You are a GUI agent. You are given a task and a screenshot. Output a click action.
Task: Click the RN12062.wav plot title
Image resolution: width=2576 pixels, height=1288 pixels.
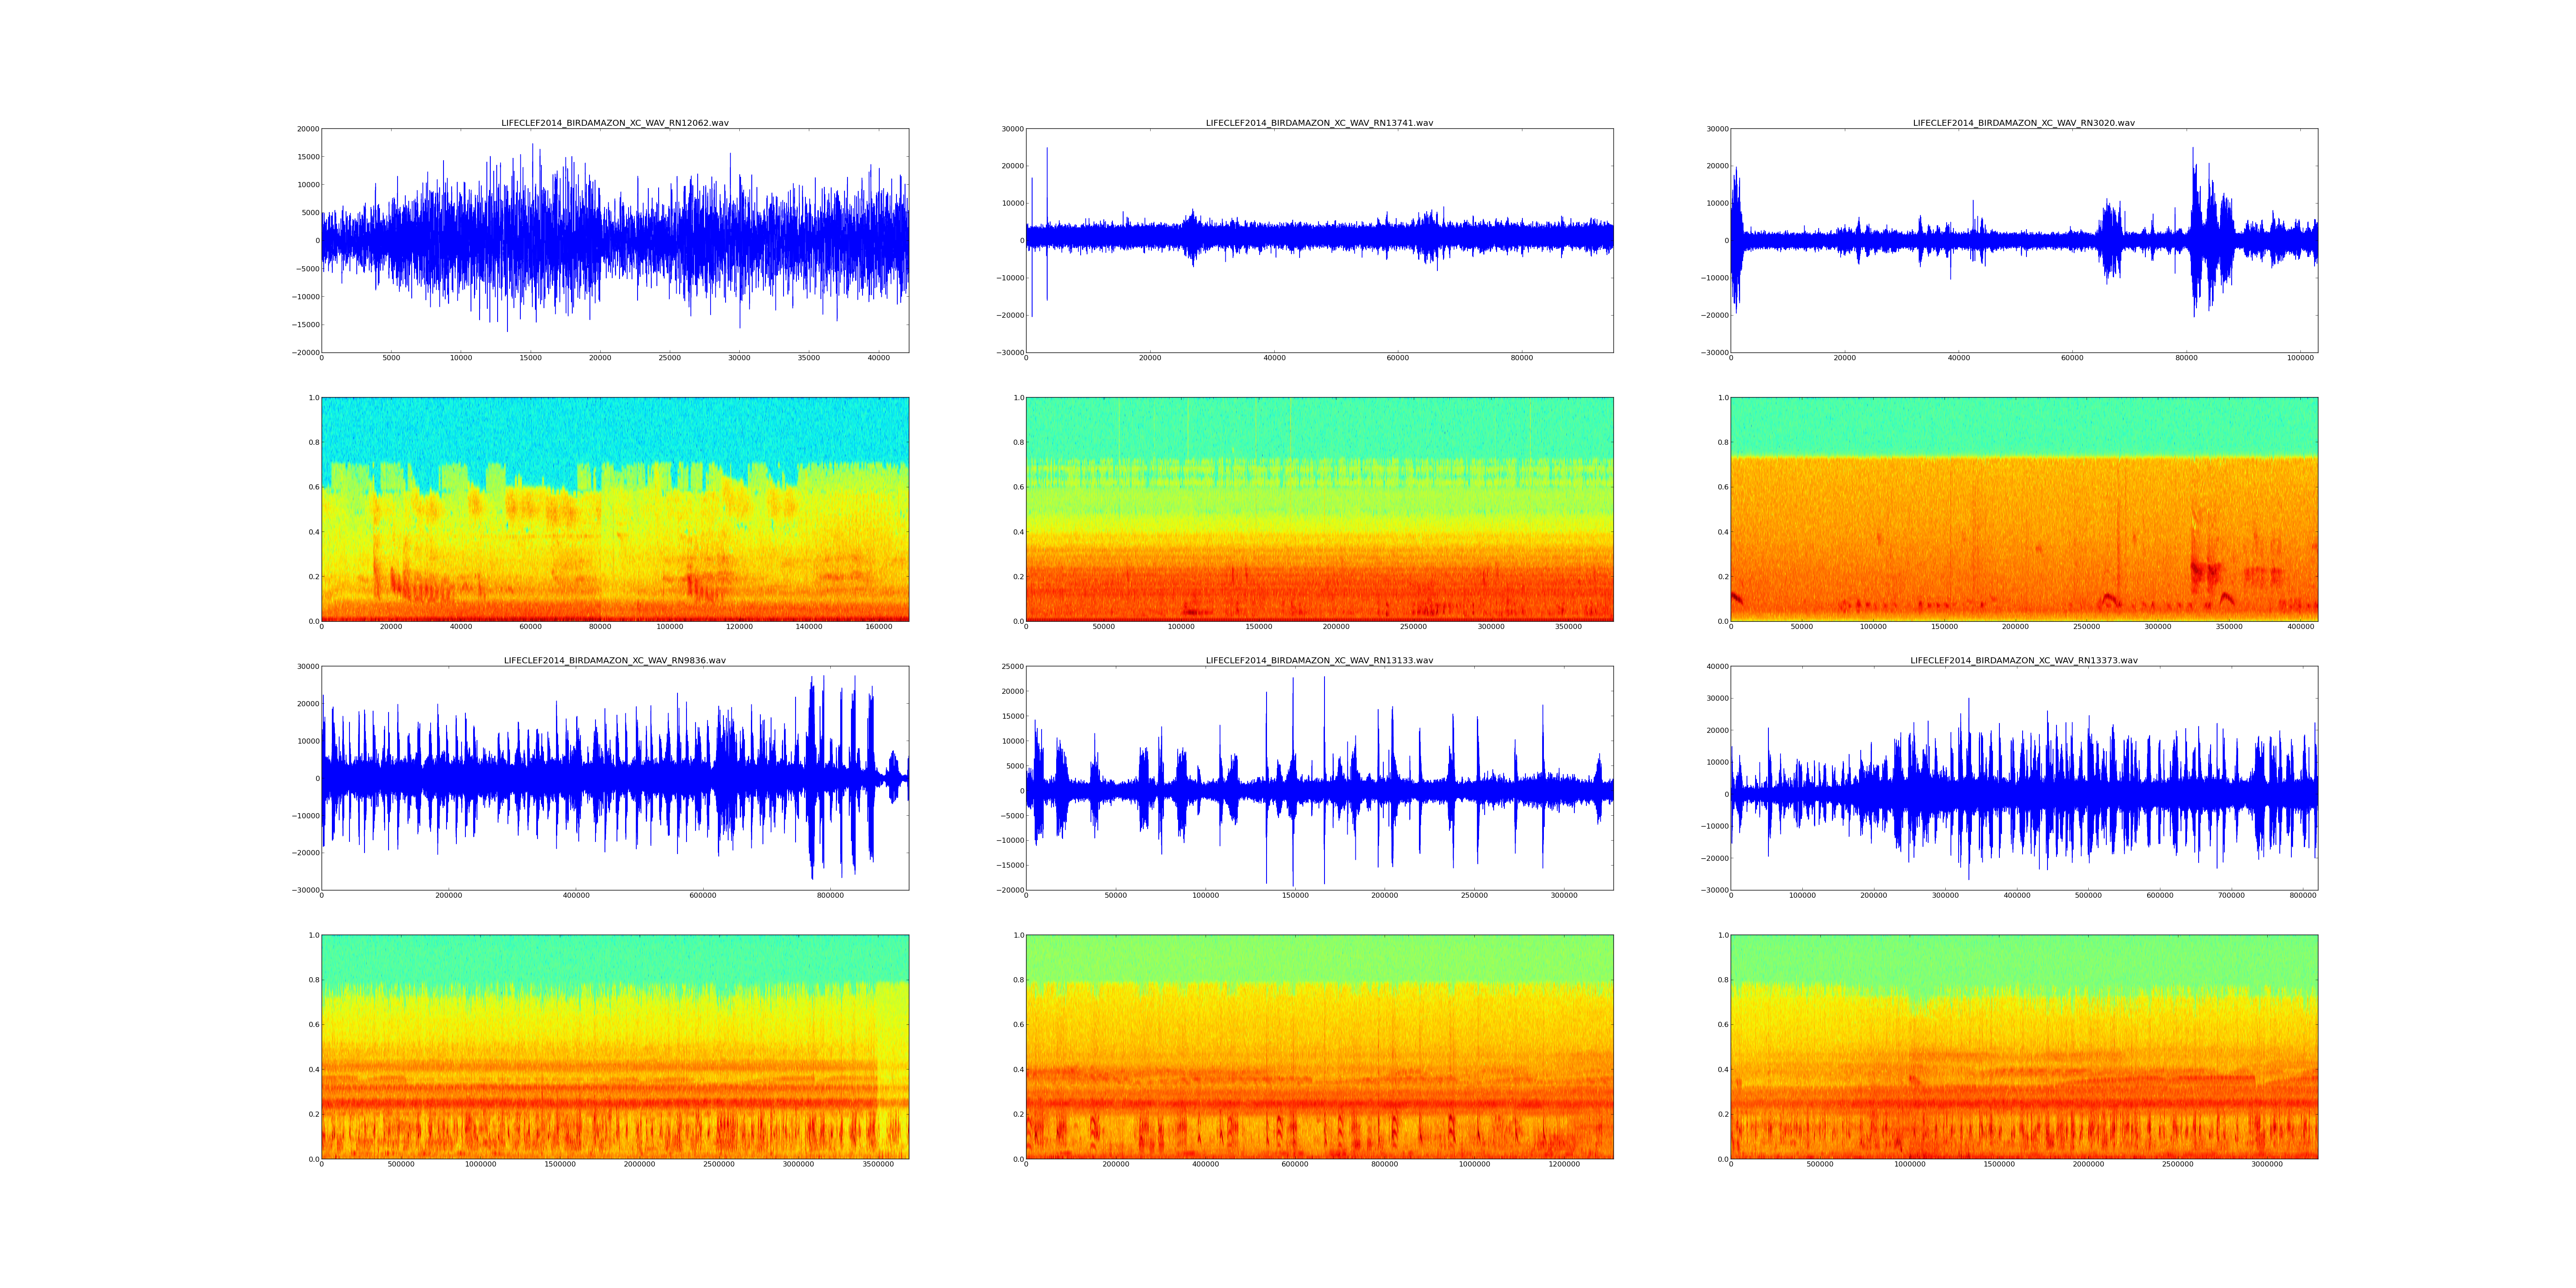click(614, 123)
